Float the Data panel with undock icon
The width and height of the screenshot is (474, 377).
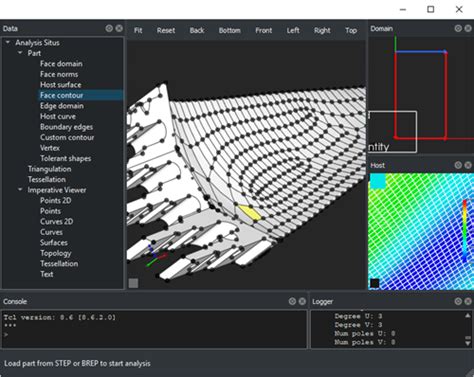pyautogui.click(x=109, y=28)
